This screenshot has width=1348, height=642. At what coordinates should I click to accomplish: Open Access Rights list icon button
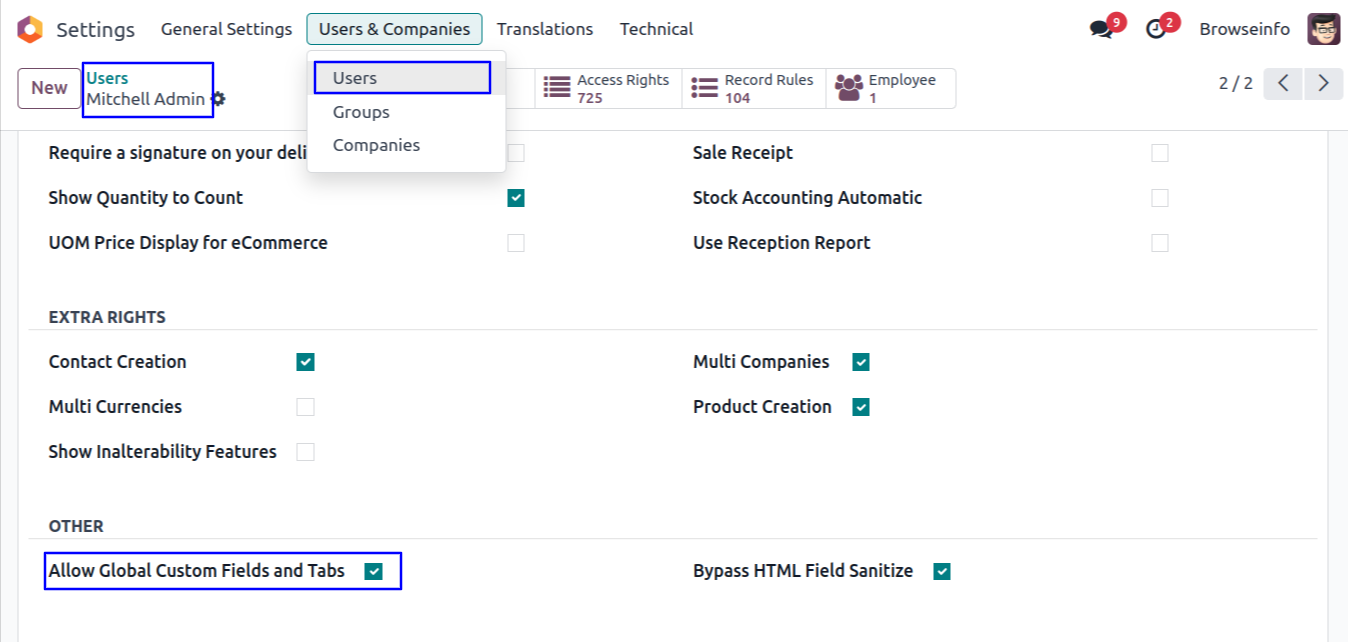click(557, 88)
